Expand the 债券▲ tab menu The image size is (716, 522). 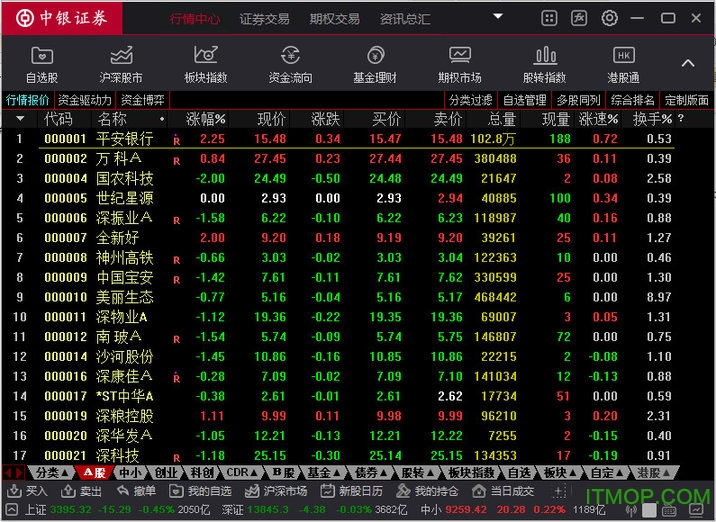coord(370,473)
